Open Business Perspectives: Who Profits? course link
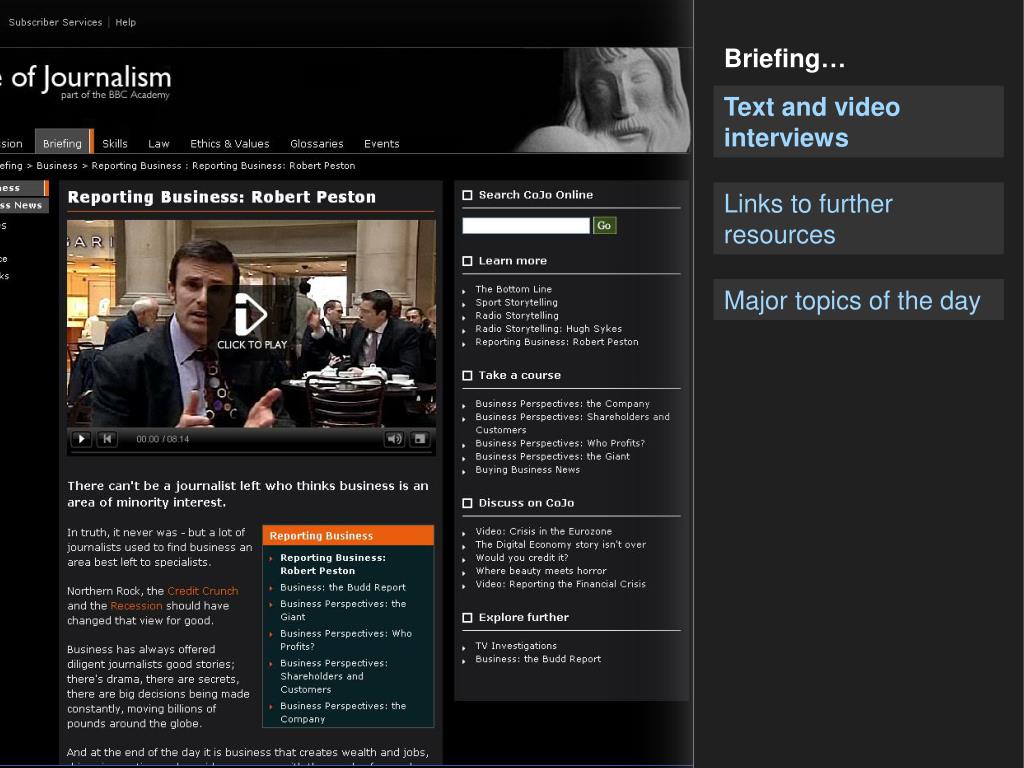This screenshot has height=768, width=1024. pos(560,443)
